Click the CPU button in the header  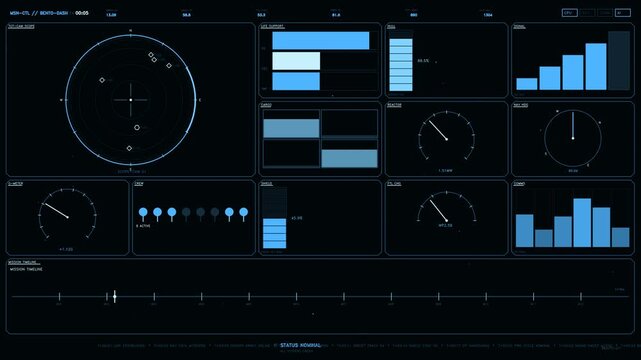click(x=569, y=13)
